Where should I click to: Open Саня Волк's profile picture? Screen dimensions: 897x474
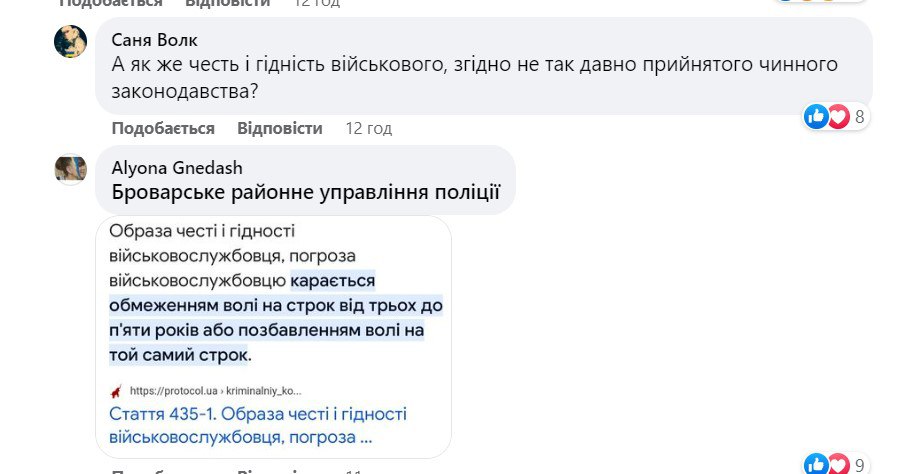(x=70, y=42)
